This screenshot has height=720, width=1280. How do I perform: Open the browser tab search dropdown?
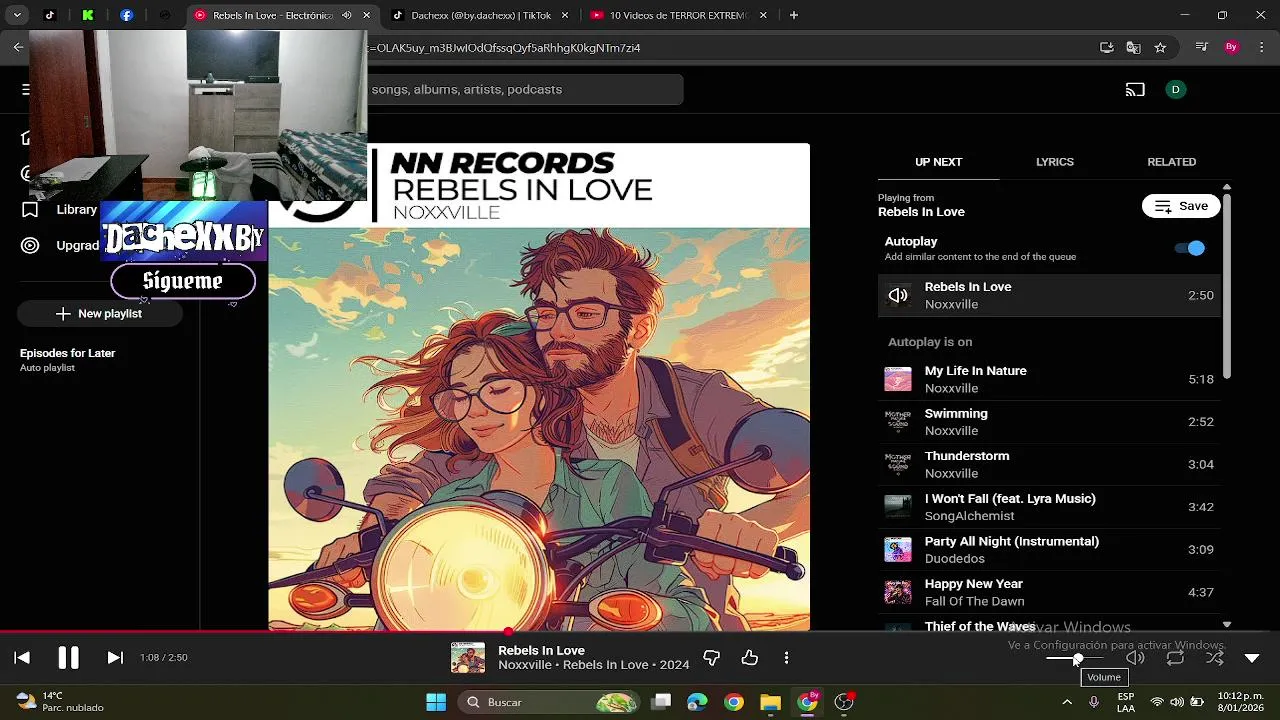click(x=17, y=15)
